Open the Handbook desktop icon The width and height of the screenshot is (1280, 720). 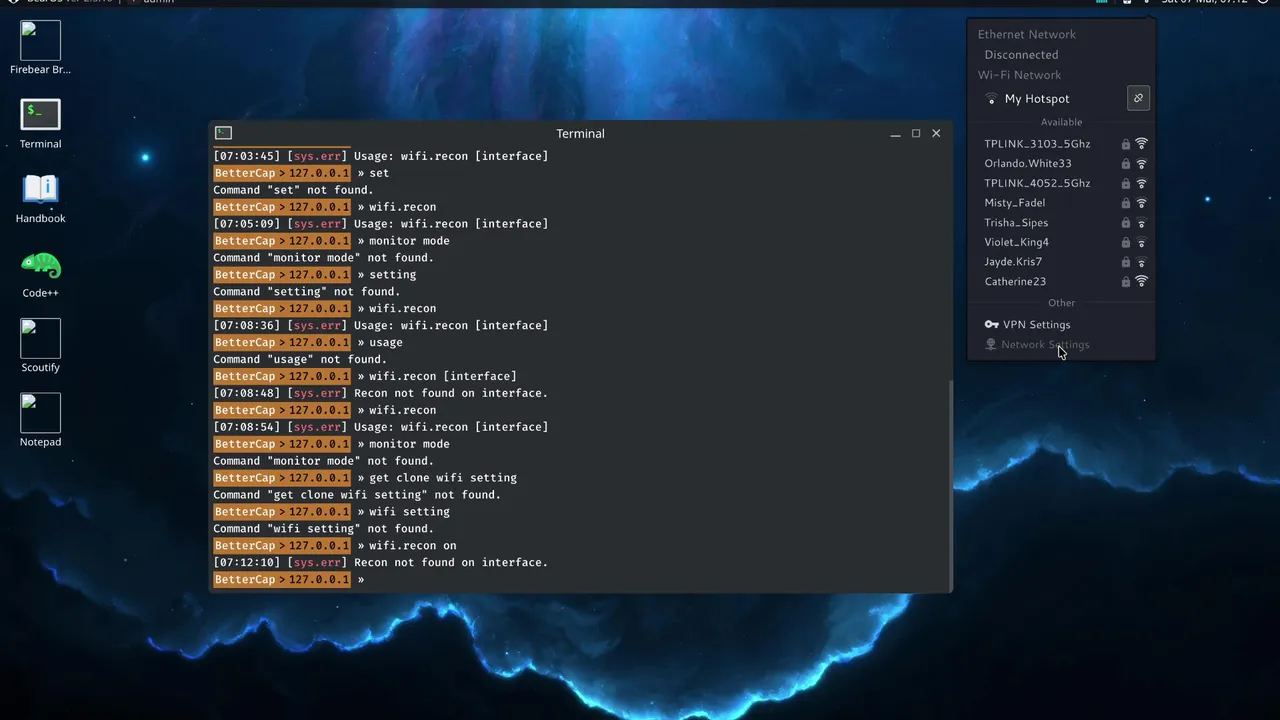pos(40,198)
